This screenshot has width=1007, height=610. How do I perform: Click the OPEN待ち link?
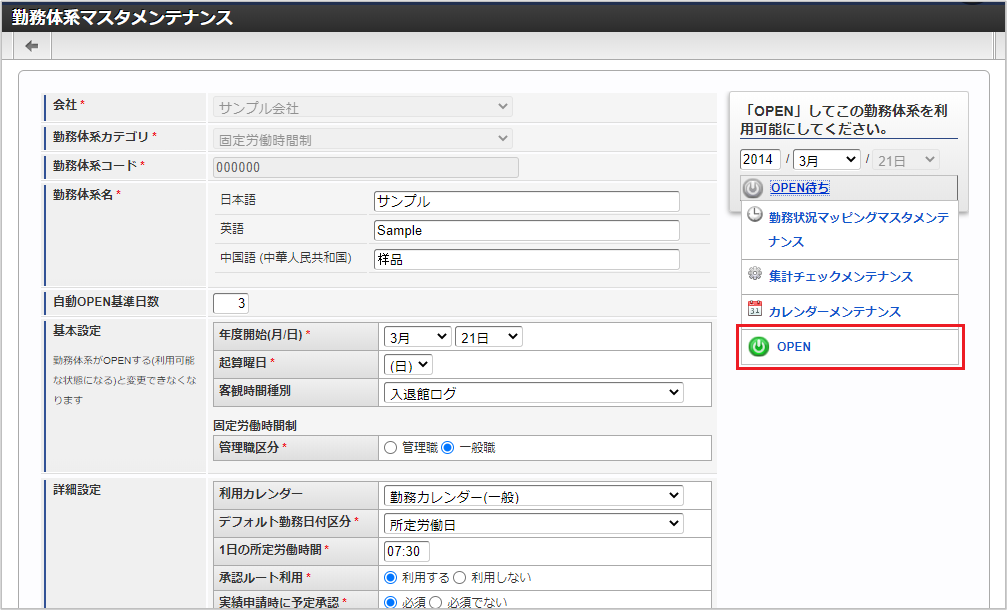800,188
